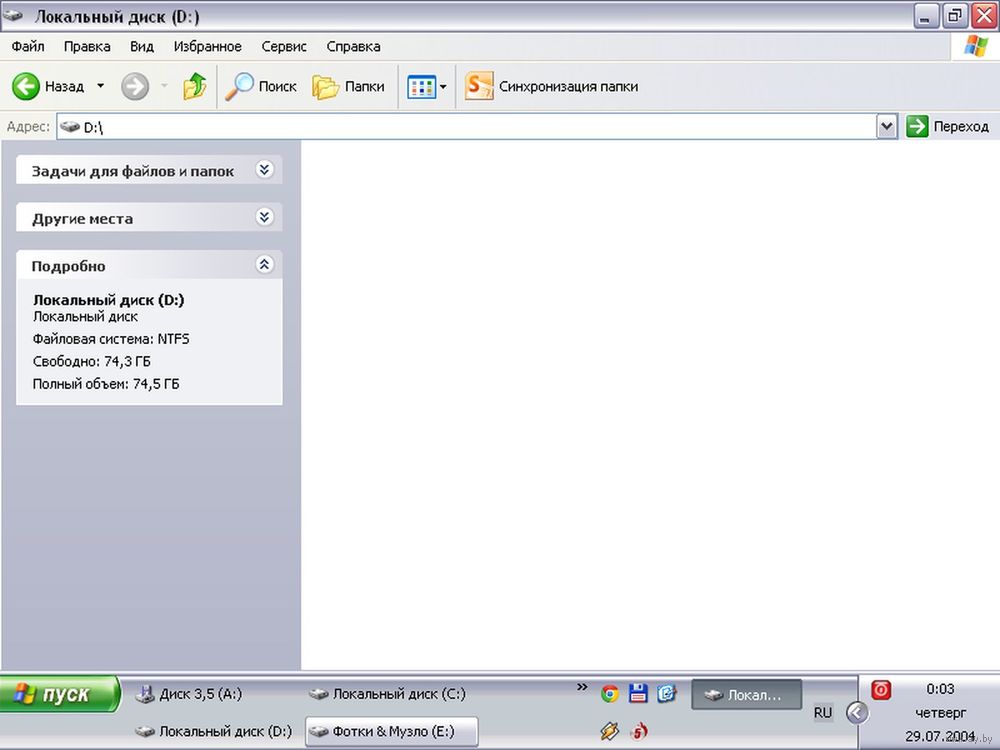
Task: Open the Фотки & Музло (E:) toolbar item
Action: point(391,731)
